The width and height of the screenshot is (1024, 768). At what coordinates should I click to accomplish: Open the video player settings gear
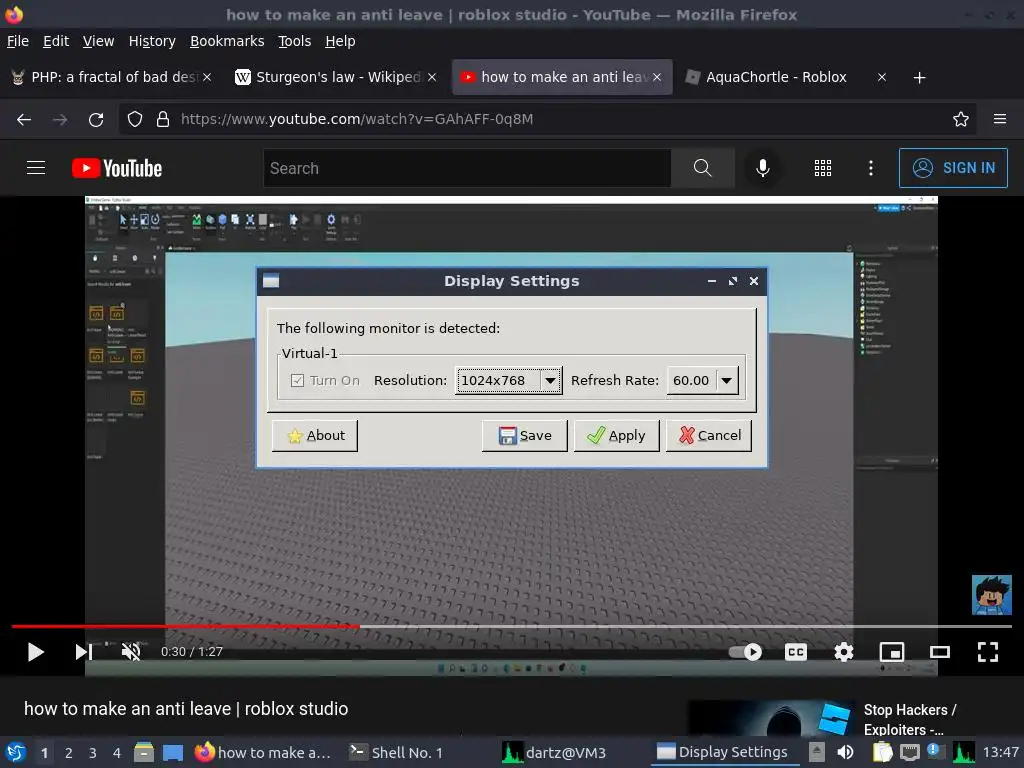tap(844, 652)
